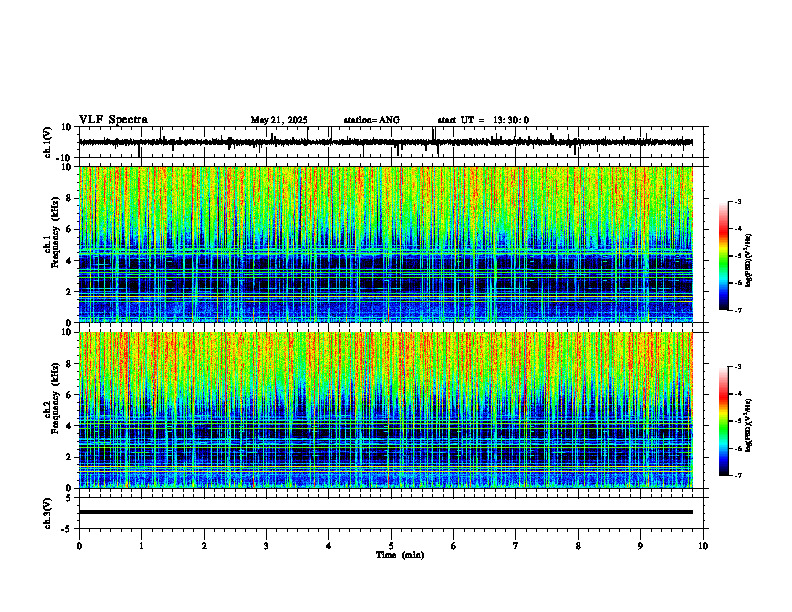Click time-axis tick label "7"
The width and height of the screenshot is (792, 612).
[x=516, y=546]
